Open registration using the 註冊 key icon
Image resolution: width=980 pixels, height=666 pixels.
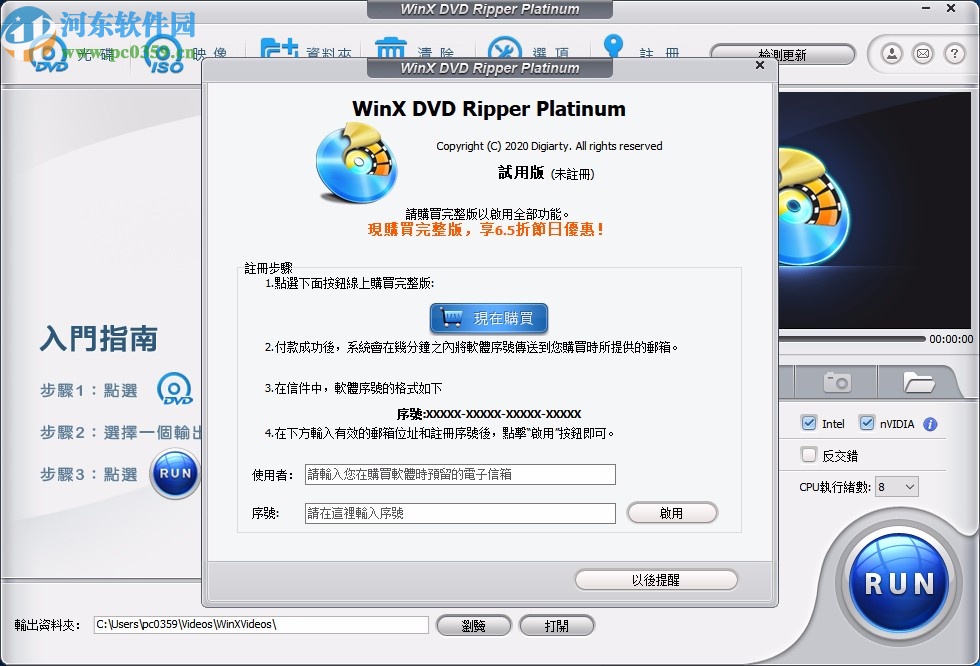(612, 46)
